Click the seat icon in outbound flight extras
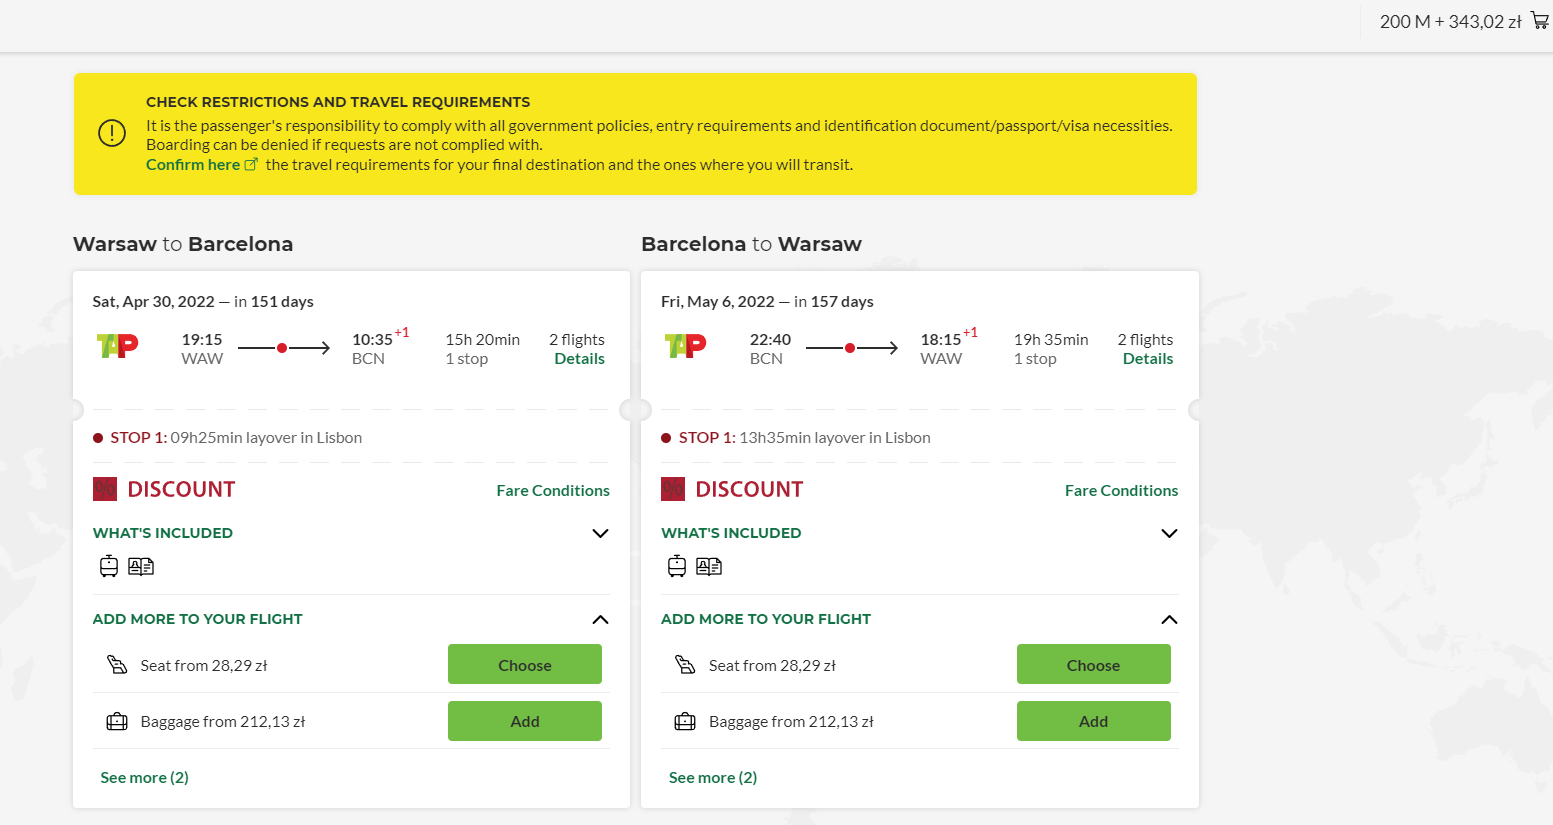Image resolution: width=1553 pixels, height=825 pixels. pyautogui.click(x=117, y=665)
